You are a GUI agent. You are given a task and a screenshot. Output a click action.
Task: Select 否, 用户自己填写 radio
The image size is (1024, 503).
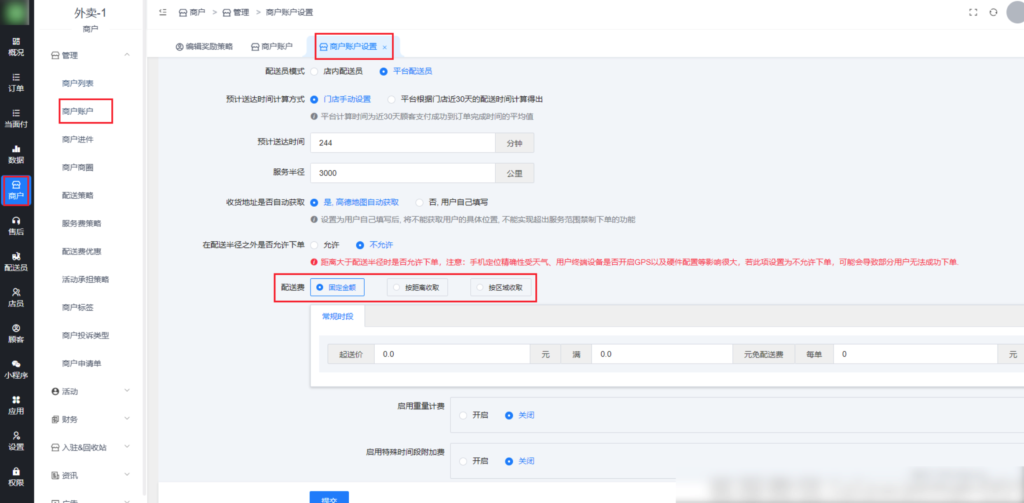pyautogui.click(x=419, y=203)
